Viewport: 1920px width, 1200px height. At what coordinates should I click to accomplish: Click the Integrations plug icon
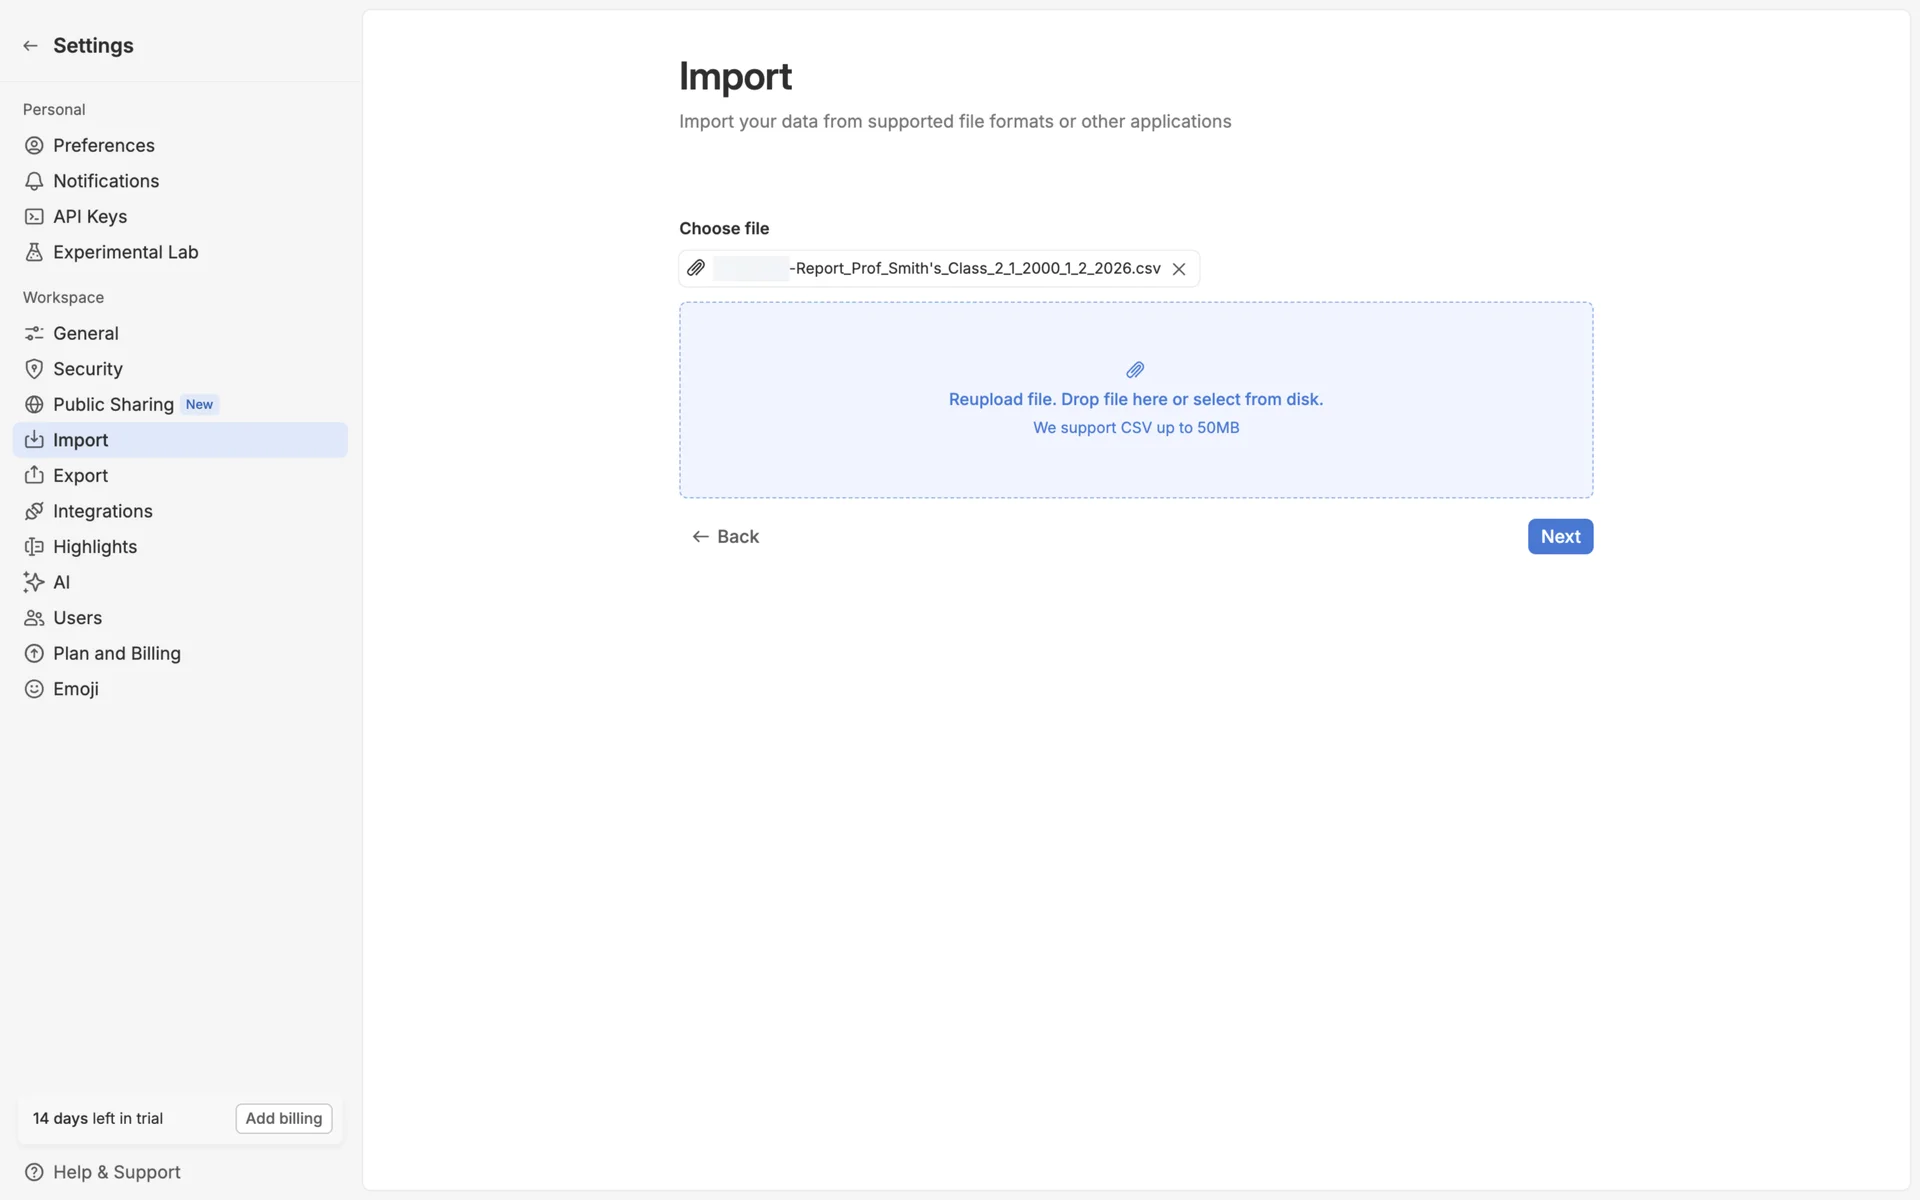pyautogui.click(x=34, y=511)
